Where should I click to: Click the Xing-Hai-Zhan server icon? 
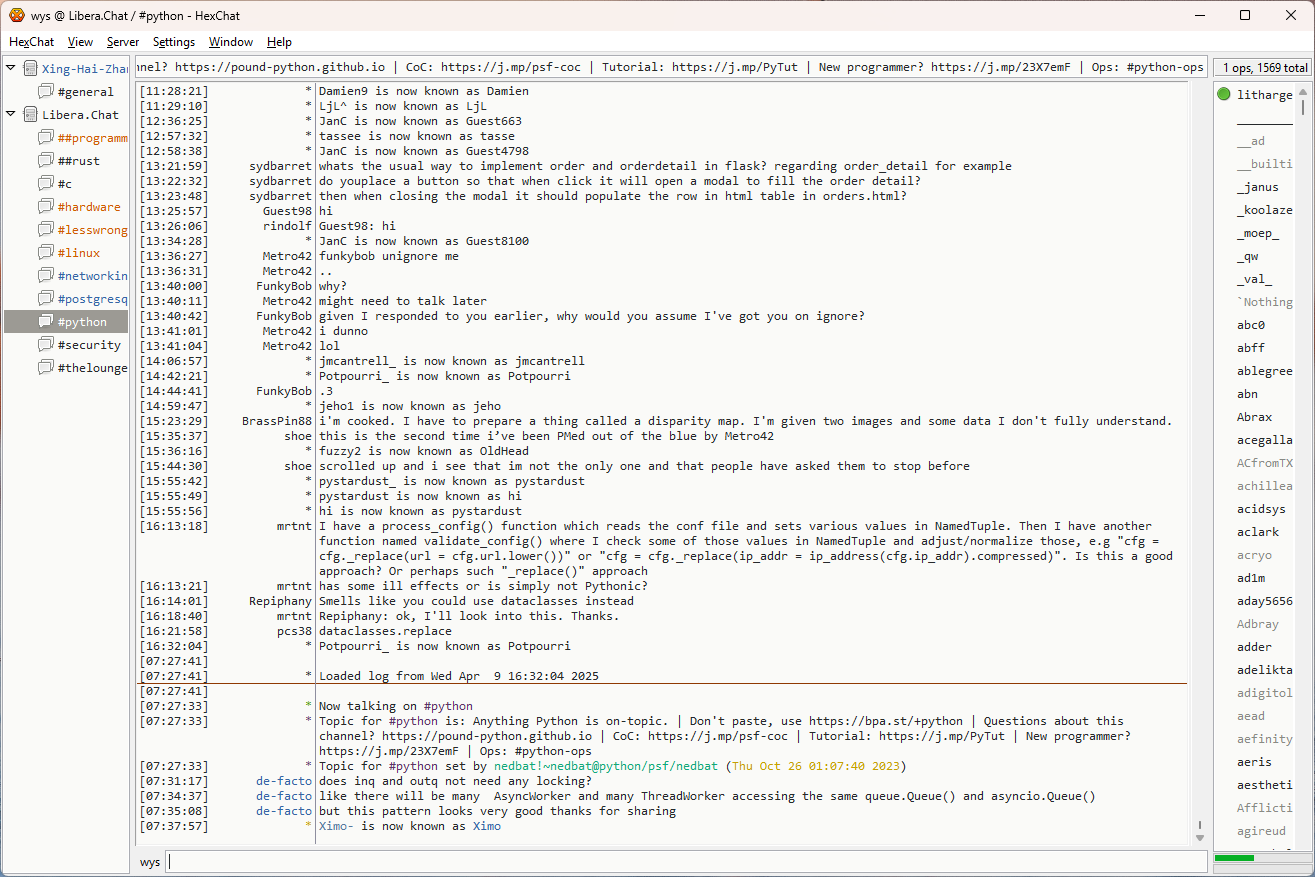[30, 69]
